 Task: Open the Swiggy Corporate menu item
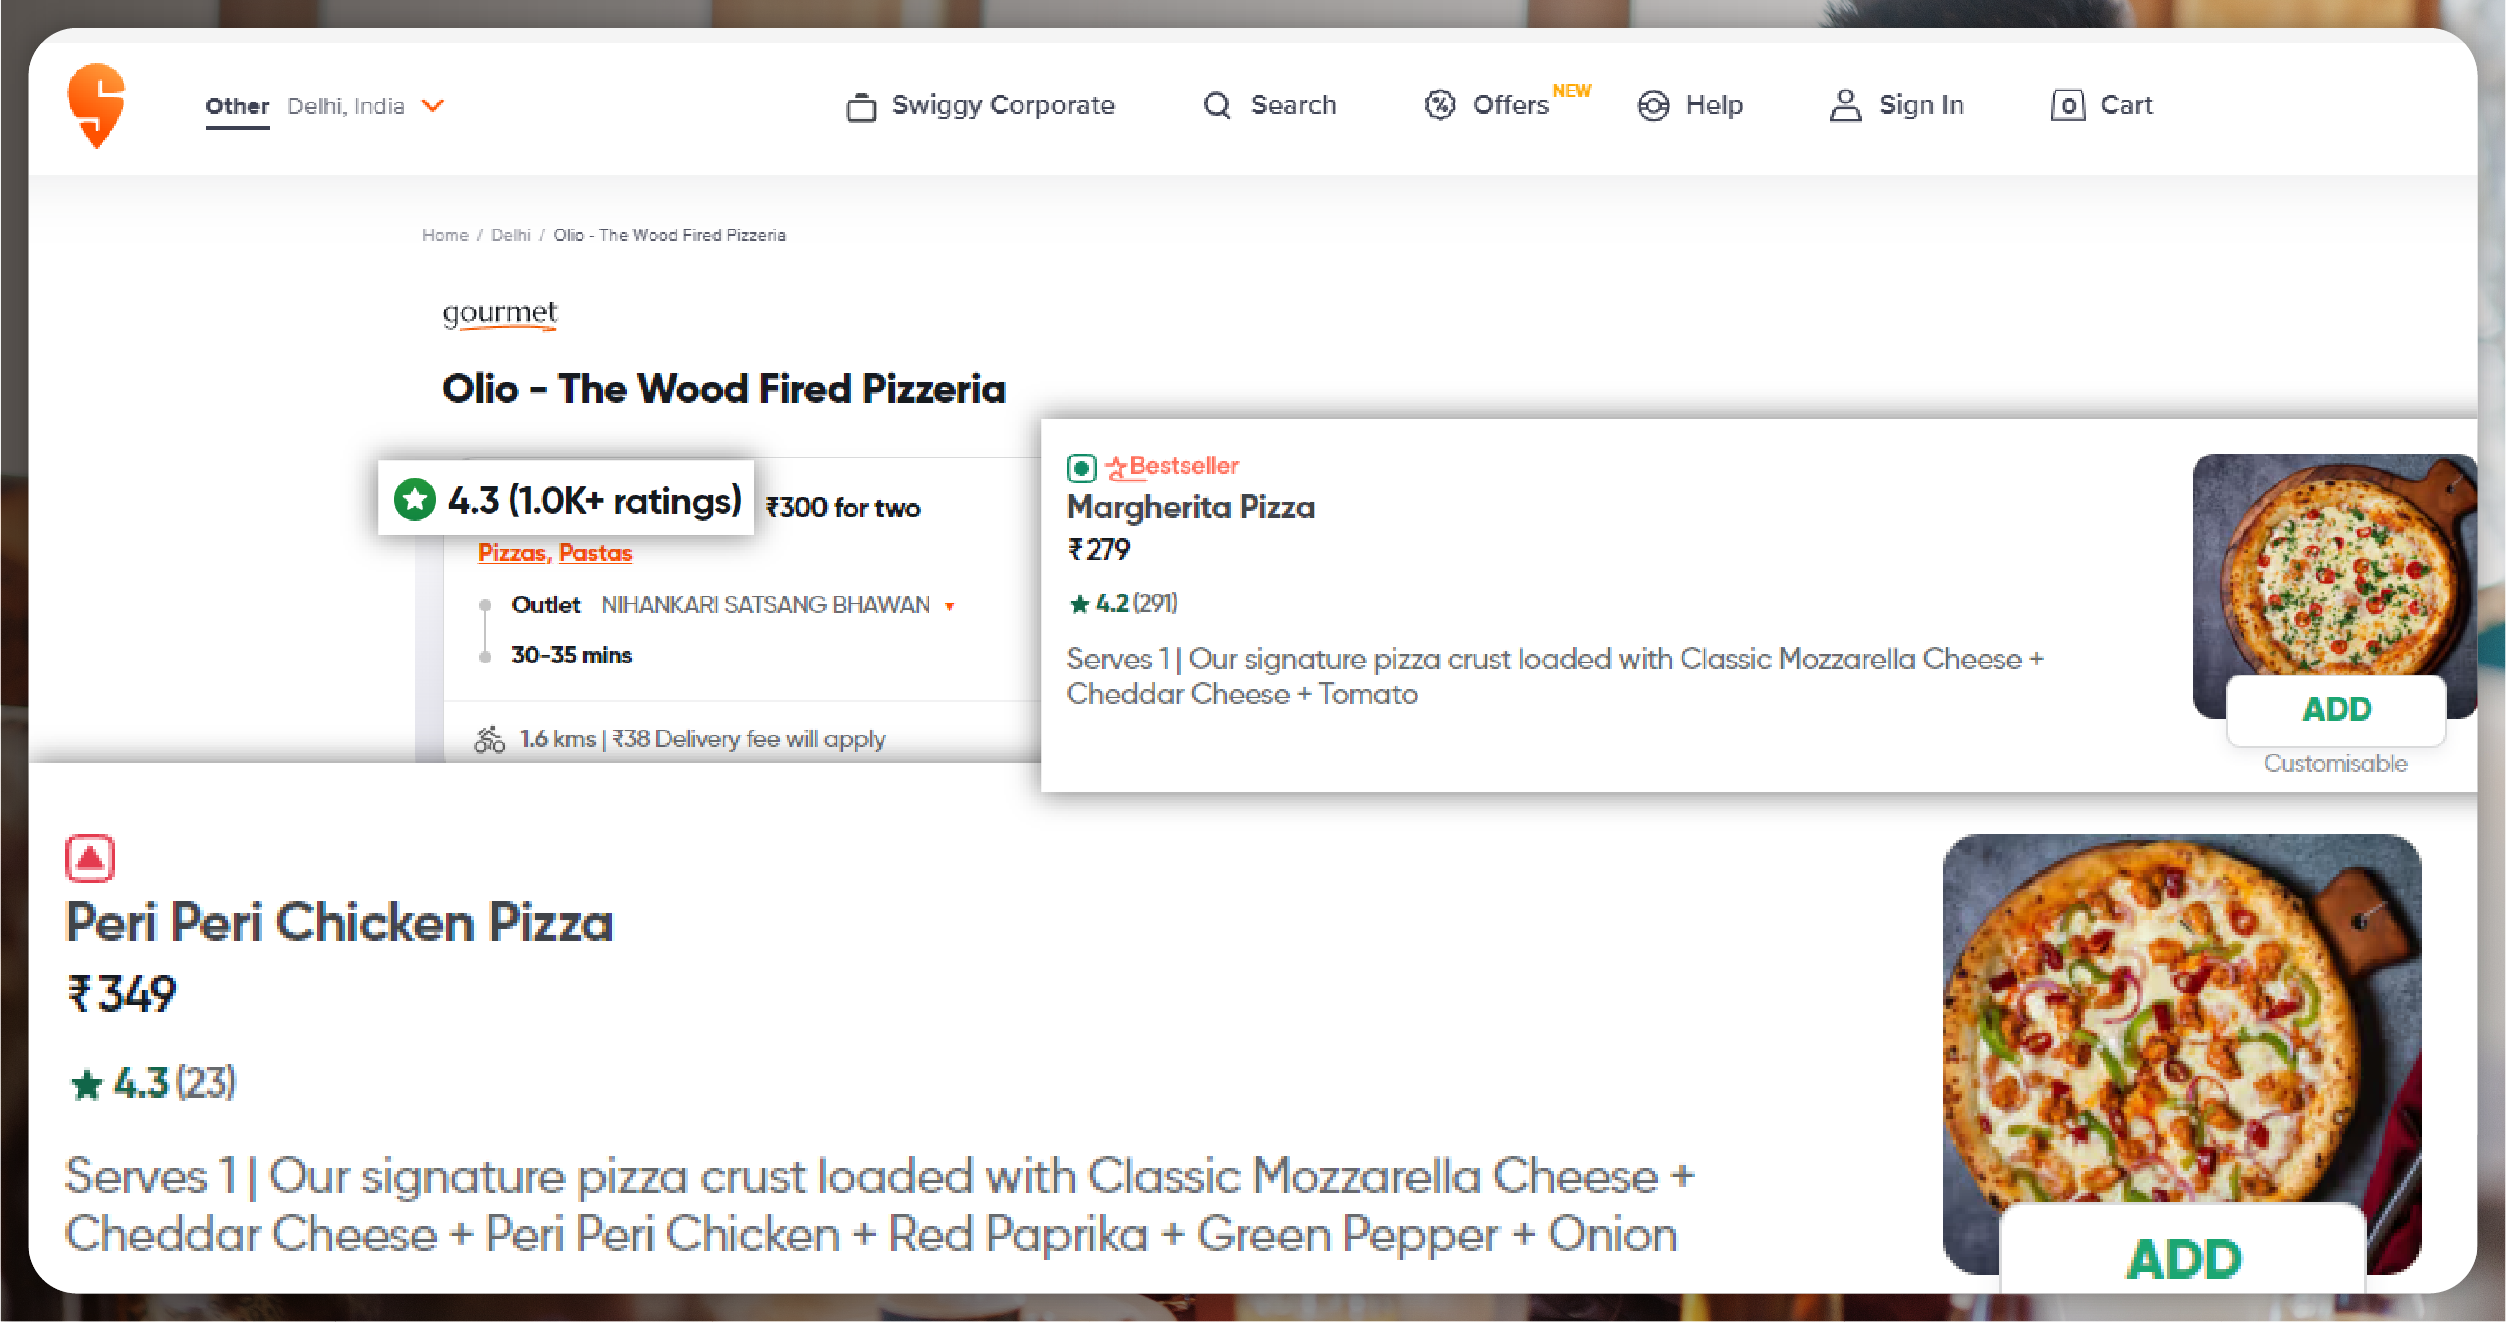[x=1002, y=105]
